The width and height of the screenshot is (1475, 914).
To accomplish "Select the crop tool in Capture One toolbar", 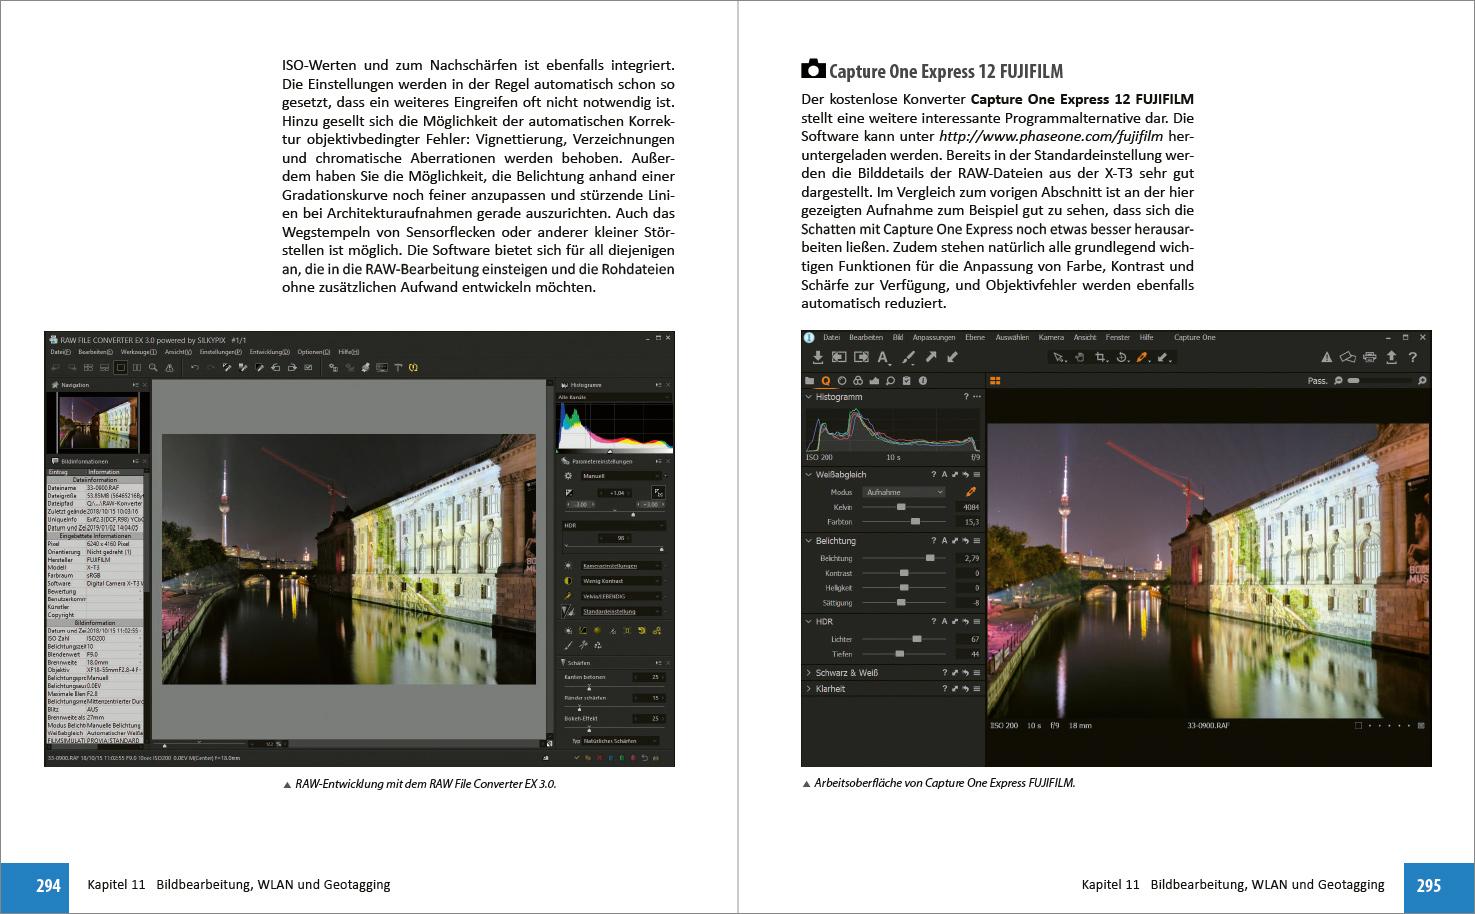I will 1101,357.
